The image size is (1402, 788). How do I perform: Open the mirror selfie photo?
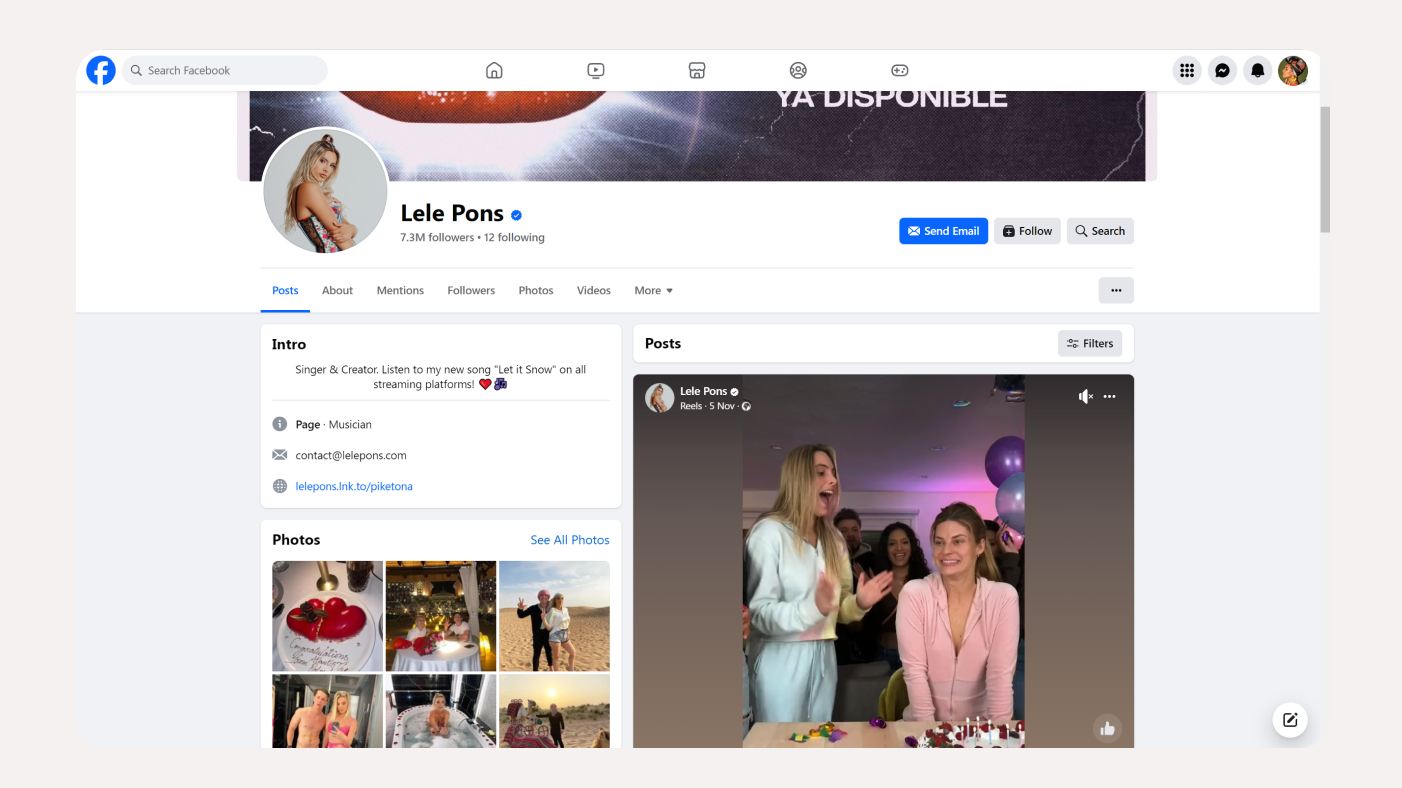click(x=328, y=711)
